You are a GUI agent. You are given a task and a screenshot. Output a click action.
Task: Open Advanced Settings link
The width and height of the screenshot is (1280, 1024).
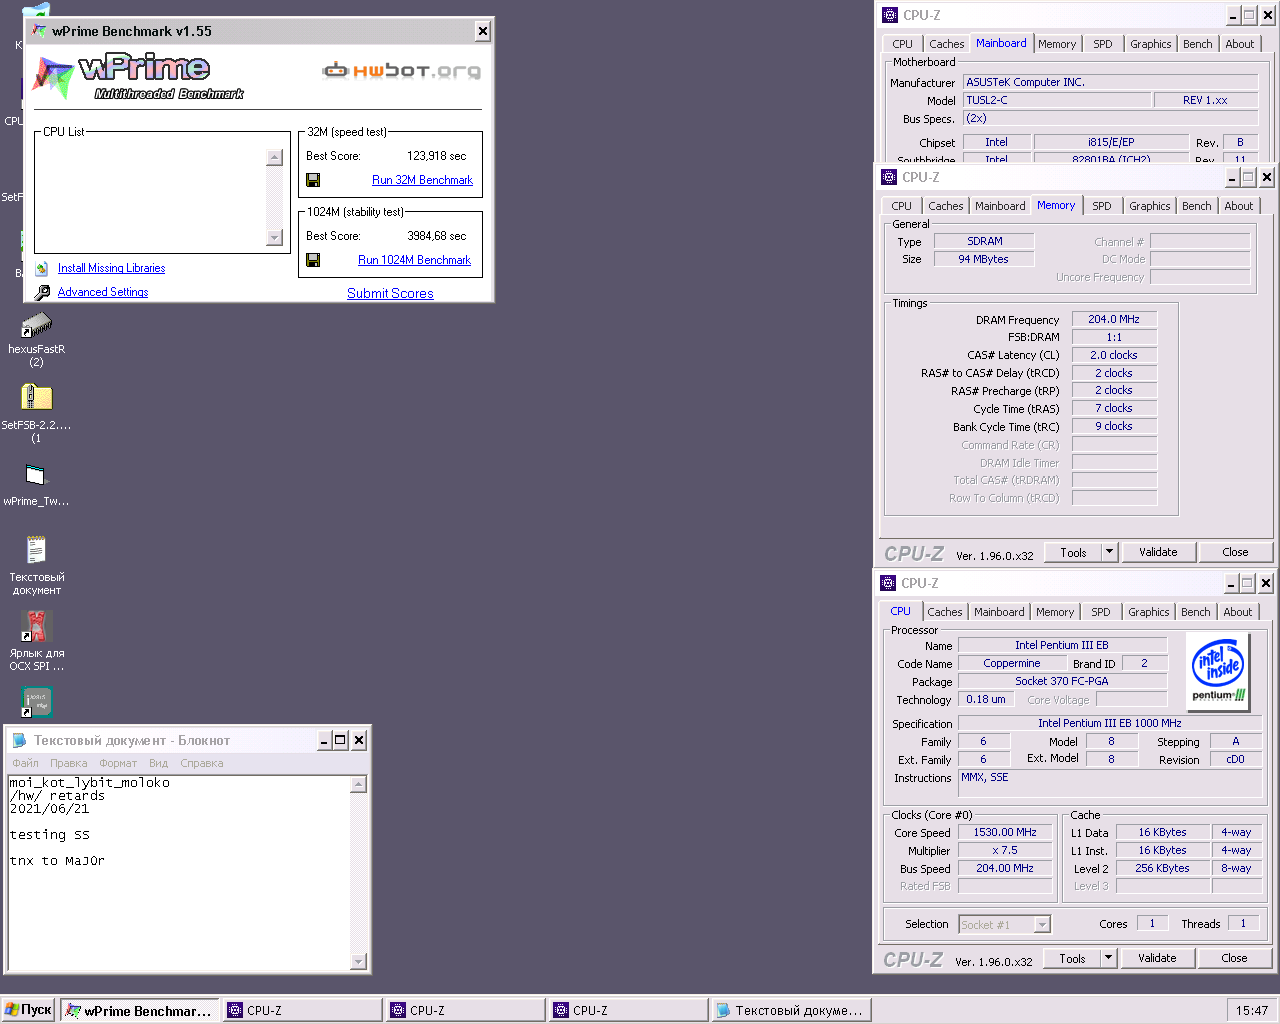(103, 292)
